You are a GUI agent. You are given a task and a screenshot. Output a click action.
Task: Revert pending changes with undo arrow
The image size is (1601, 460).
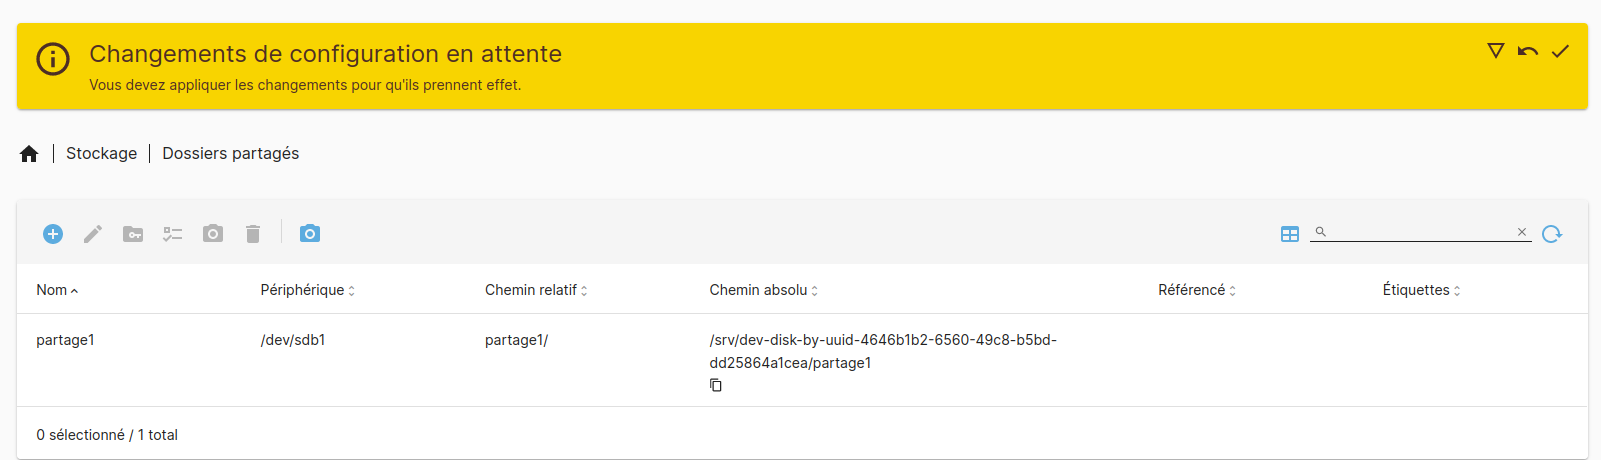1528,51
